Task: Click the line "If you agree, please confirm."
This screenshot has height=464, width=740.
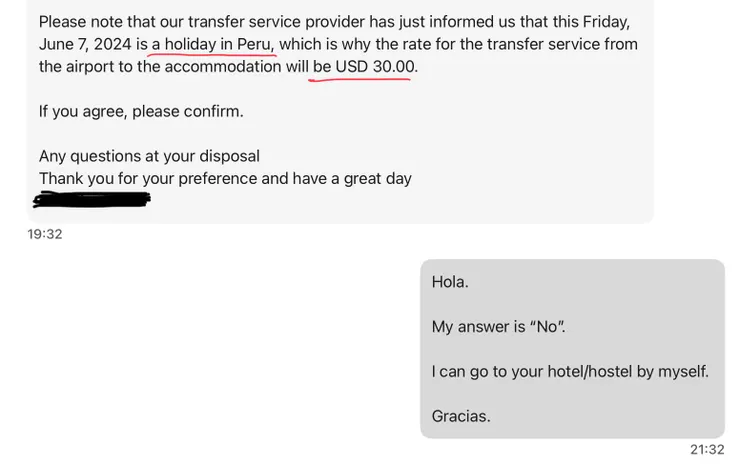Action: [141, 111]
